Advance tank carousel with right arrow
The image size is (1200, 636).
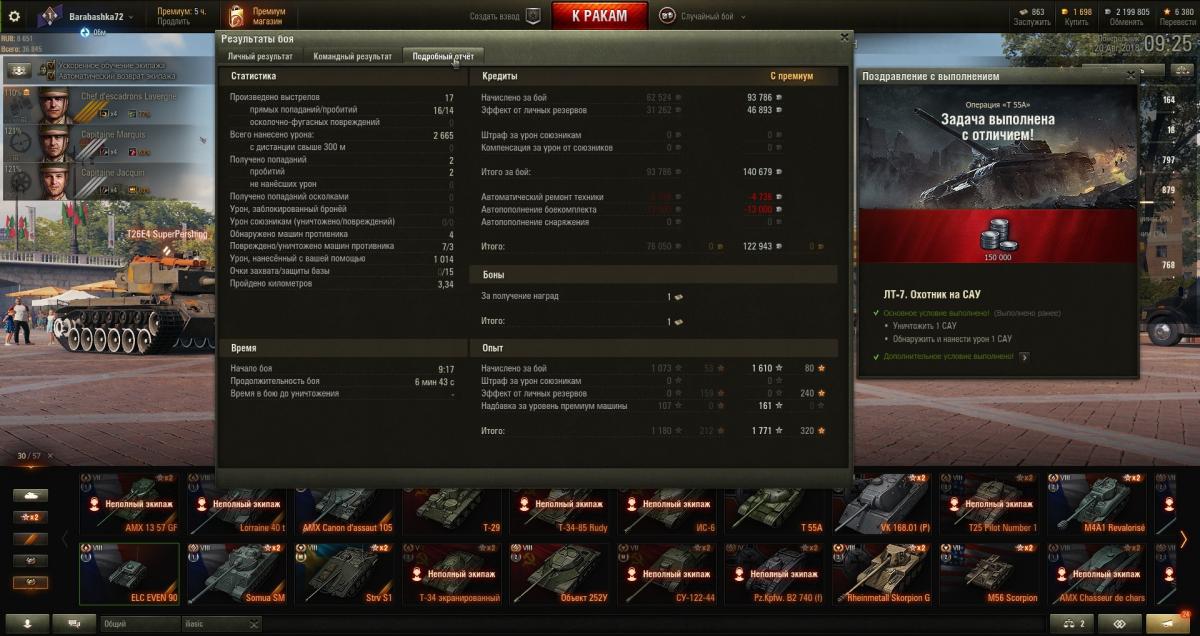tap(1184, 539)
